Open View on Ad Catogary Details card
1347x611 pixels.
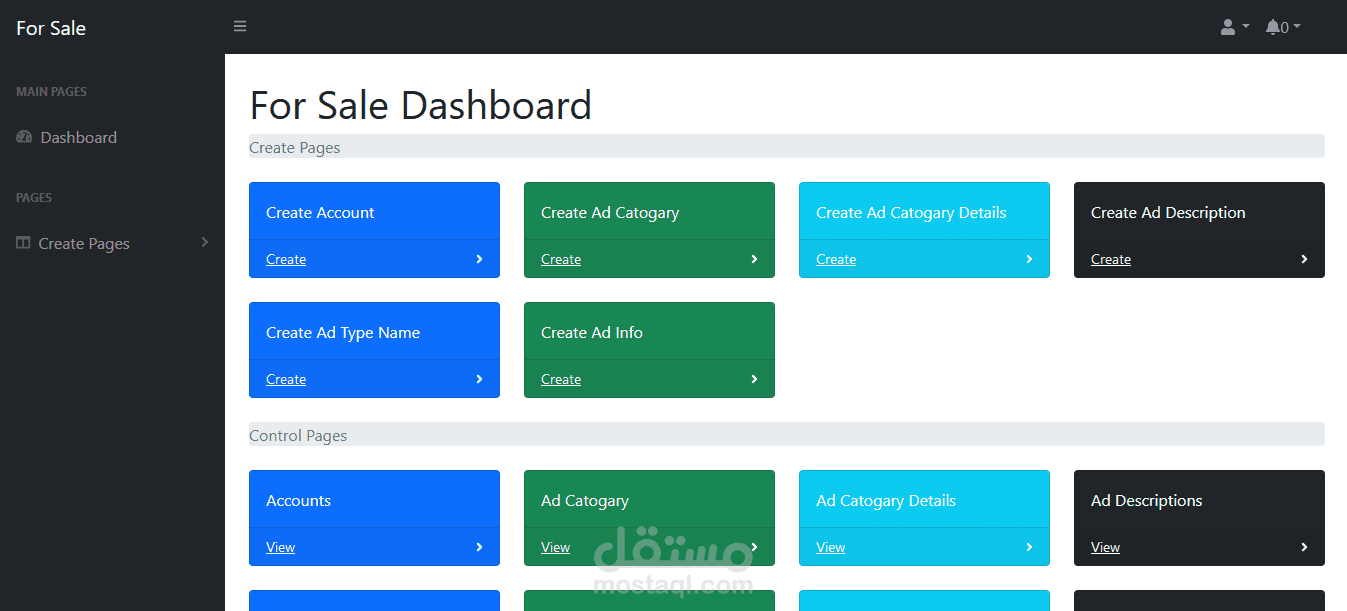click(830, 546)
